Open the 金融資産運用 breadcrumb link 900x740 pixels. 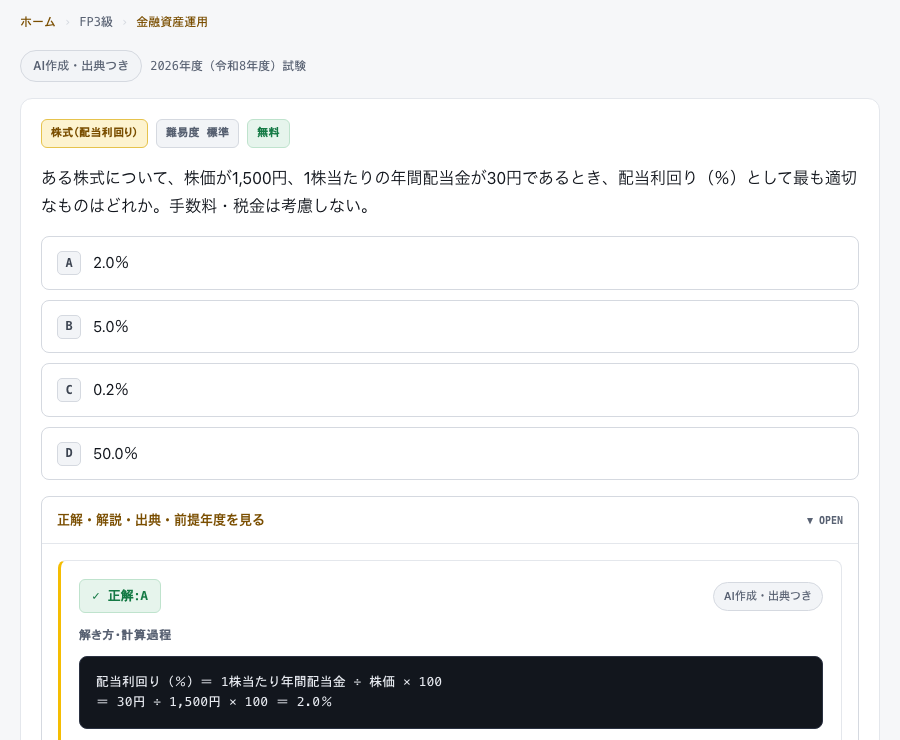tap(172, 22)
